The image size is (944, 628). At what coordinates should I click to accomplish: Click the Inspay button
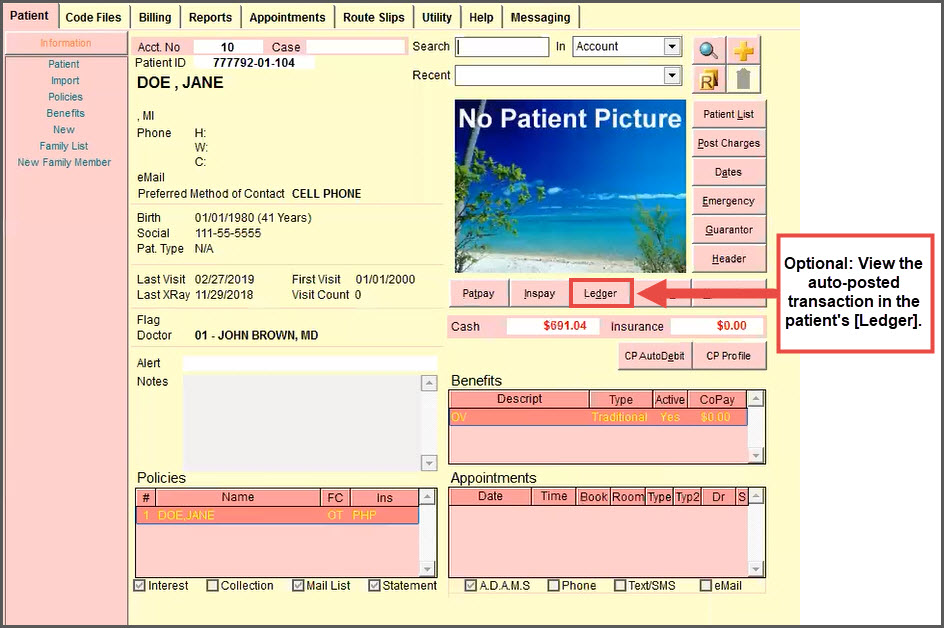tap(539, 293)
